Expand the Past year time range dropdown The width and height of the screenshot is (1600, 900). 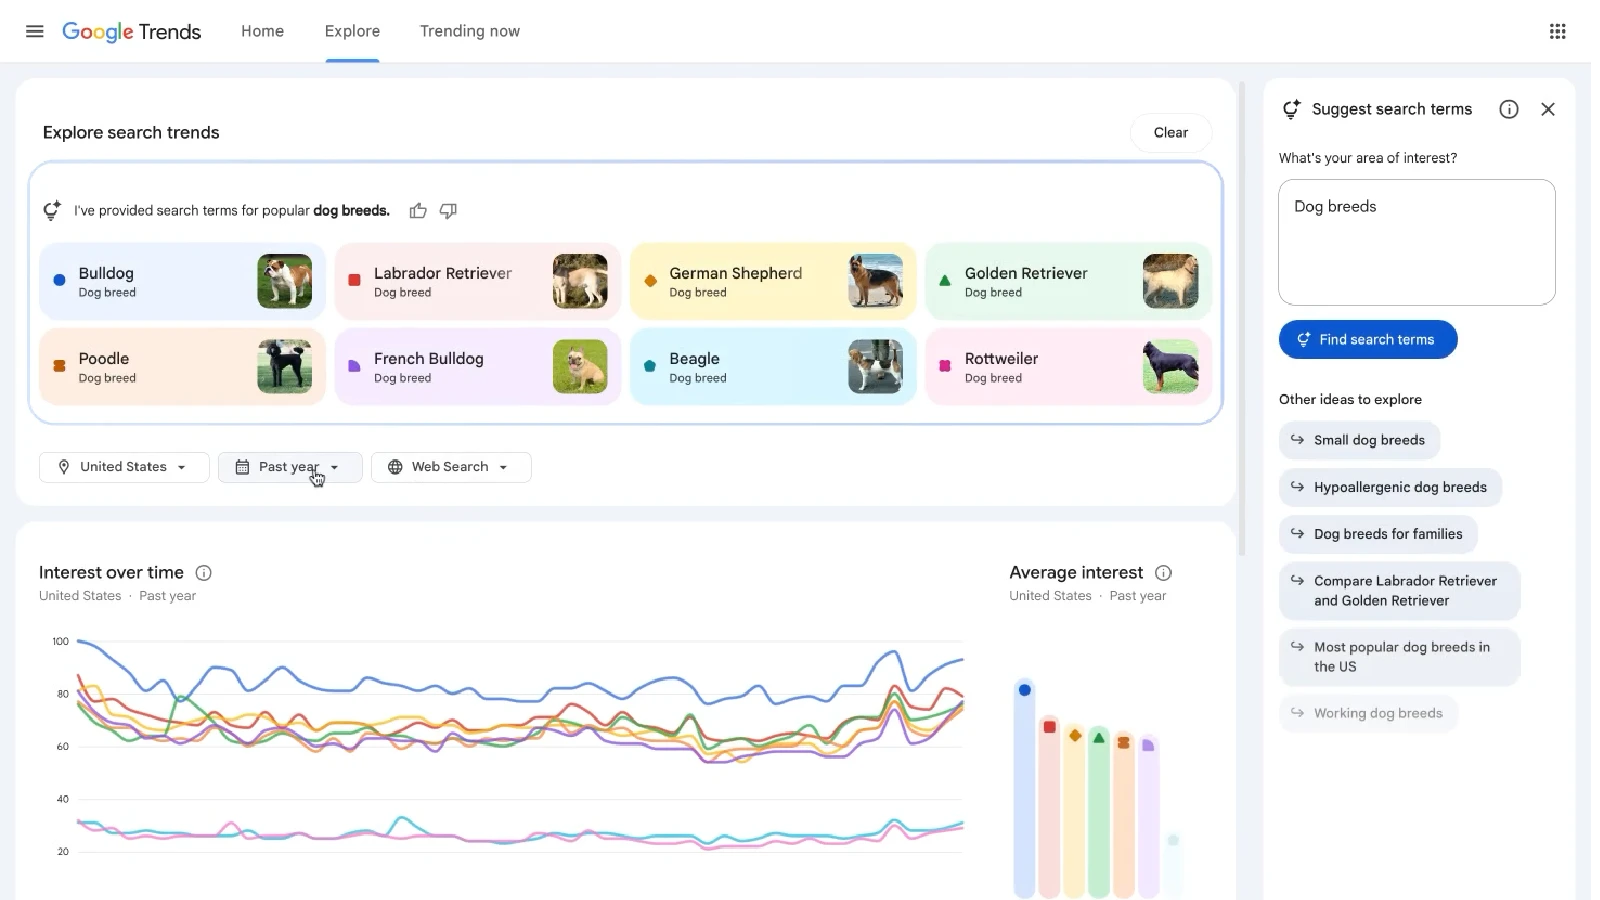(289, 467)
